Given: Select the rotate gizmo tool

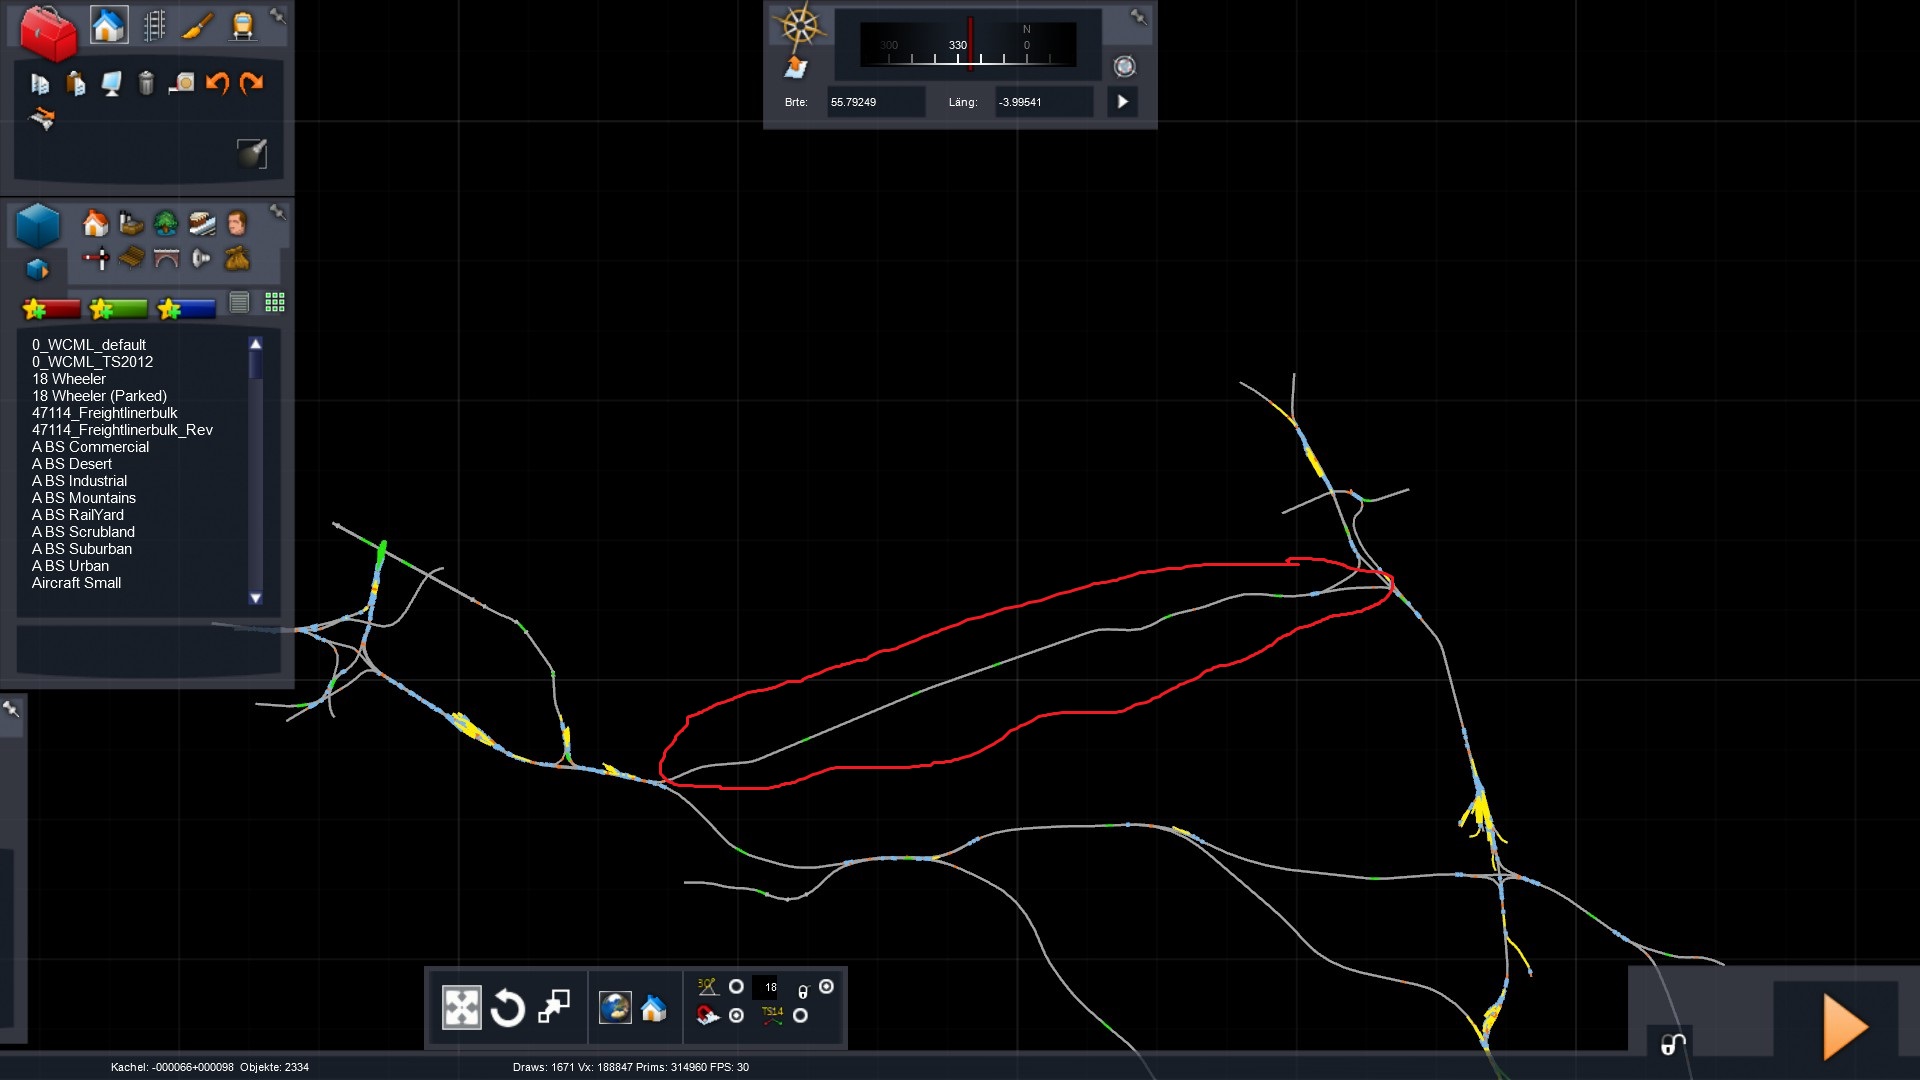Looking at the screenshot, I should point(507,1008).
